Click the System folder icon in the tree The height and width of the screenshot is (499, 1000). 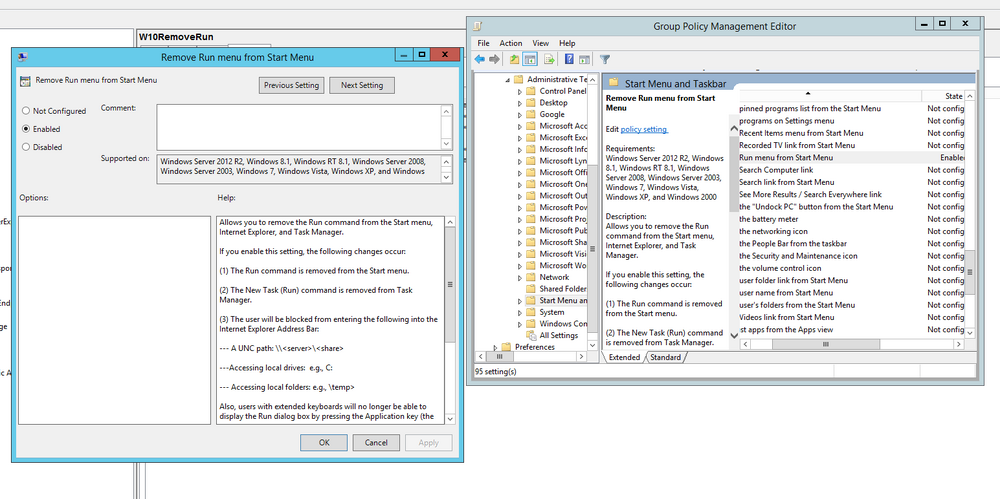coord(530,312)
